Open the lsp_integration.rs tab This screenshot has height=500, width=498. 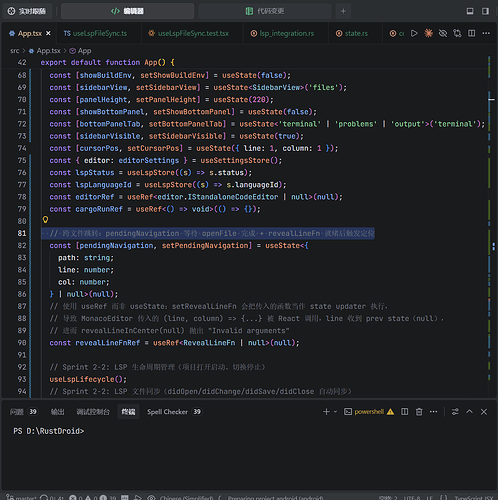286,33
